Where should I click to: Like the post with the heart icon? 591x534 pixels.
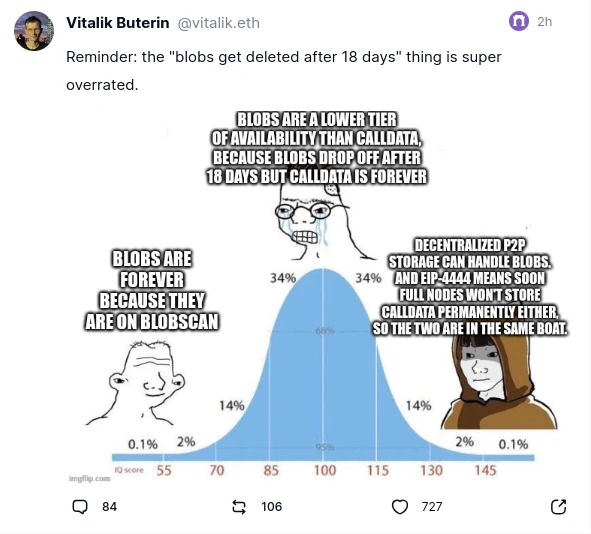400,506
